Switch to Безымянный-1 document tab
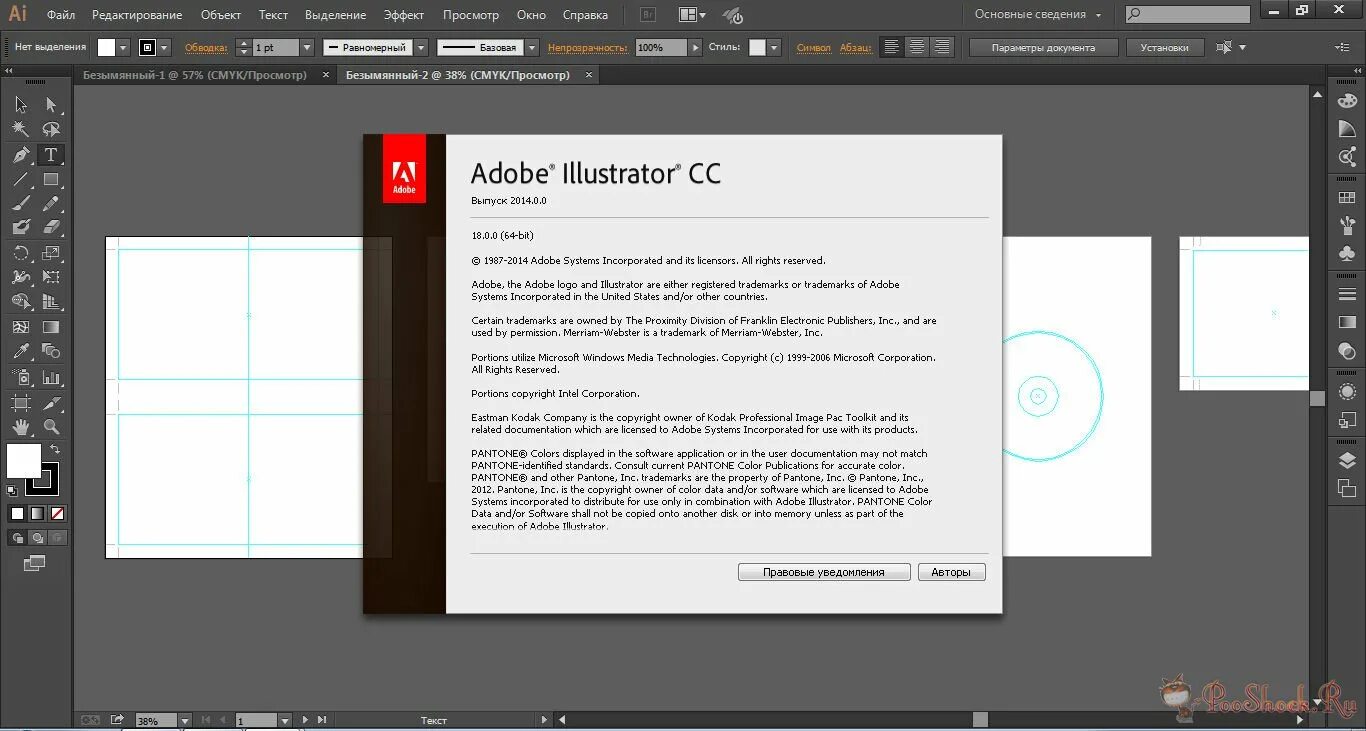1366x731 pixels. click(195, 75)
